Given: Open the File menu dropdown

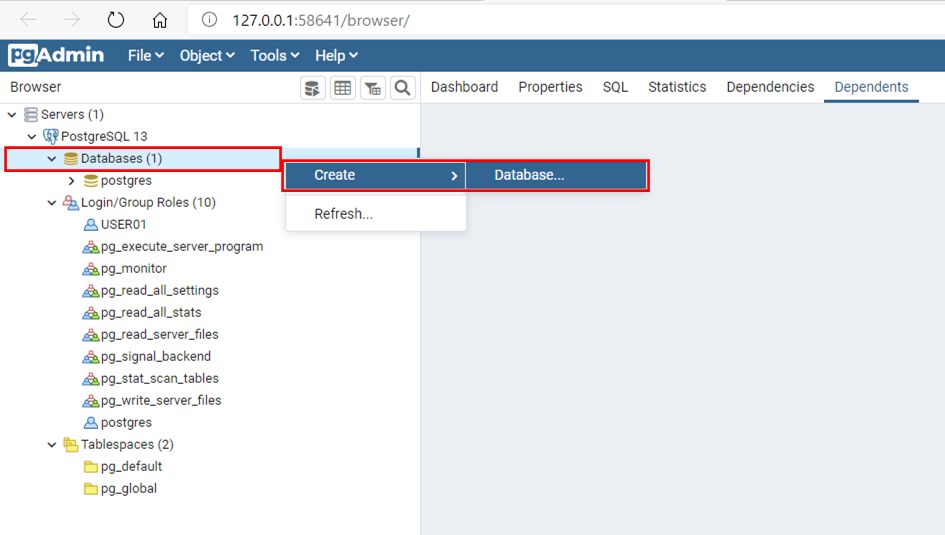Looking at the screenshot, I should point(145,56).
